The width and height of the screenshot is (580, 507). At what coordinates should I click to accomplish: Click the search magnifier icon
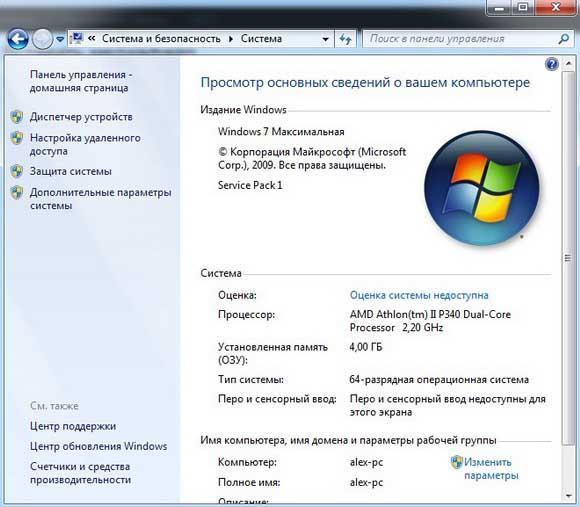[563, 38]
